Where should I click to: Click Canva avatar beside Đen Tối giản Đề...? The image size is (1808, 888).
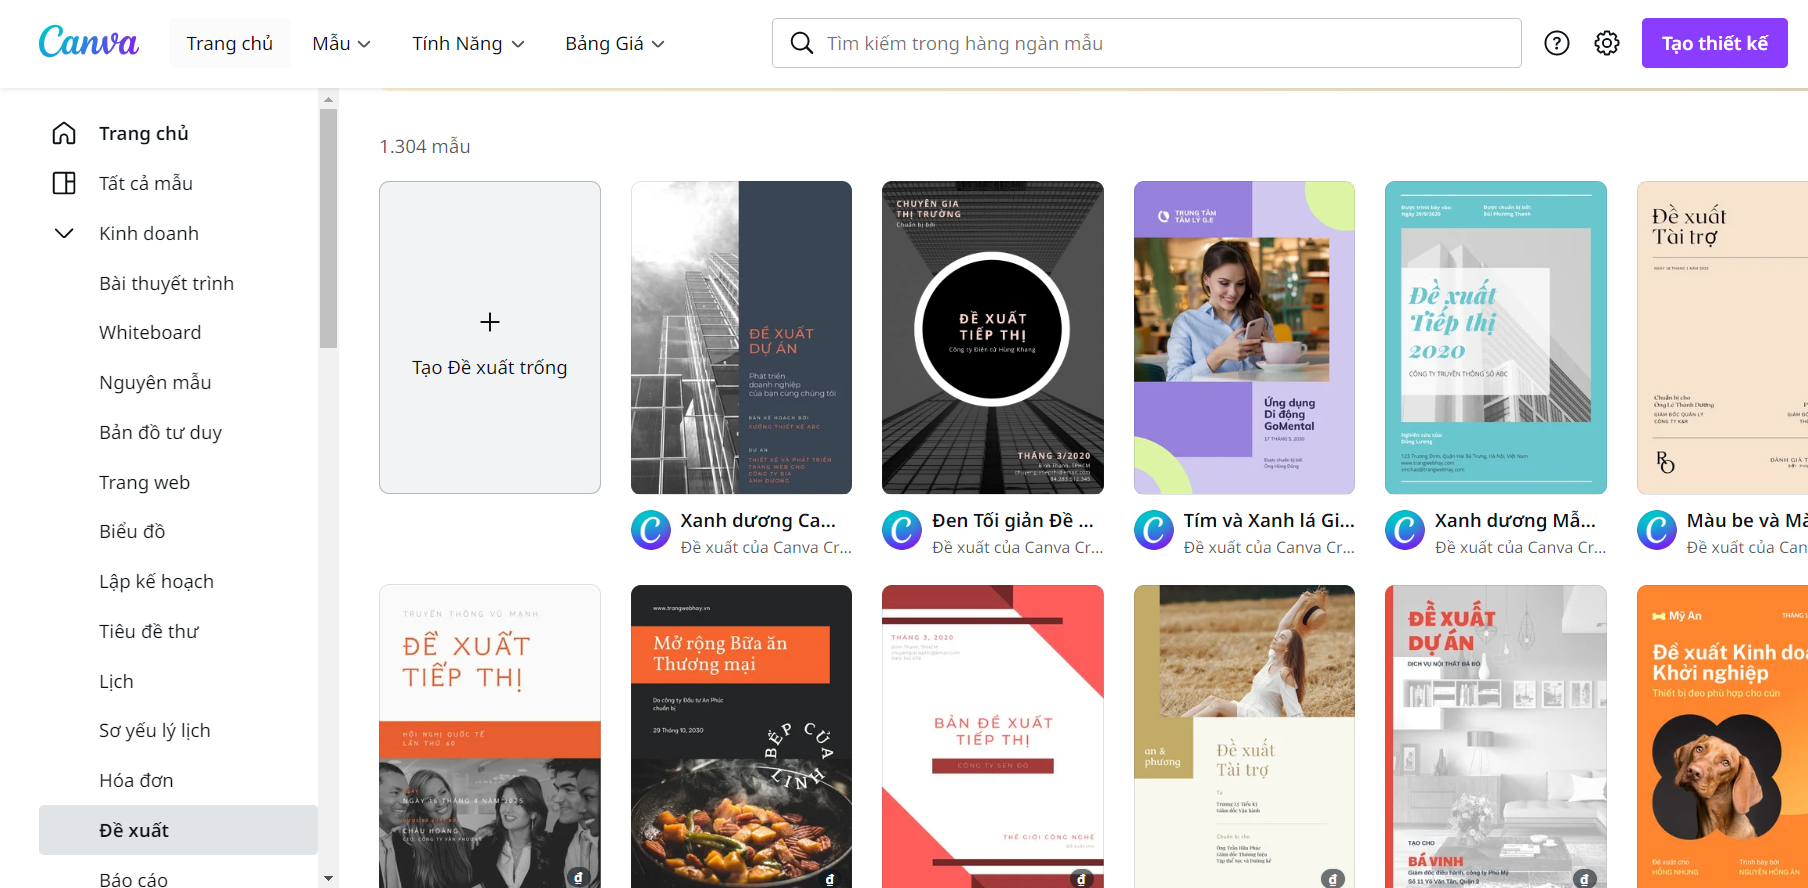(x=902, y=530)
